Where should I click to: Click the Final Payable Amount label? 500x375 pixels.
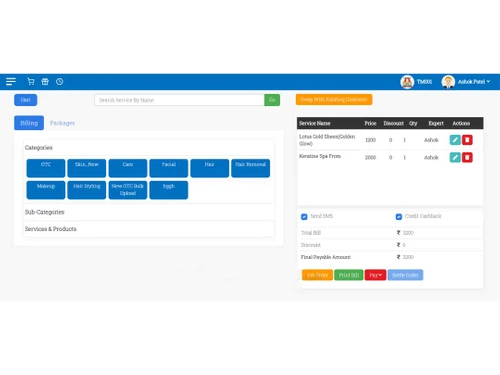326,257
